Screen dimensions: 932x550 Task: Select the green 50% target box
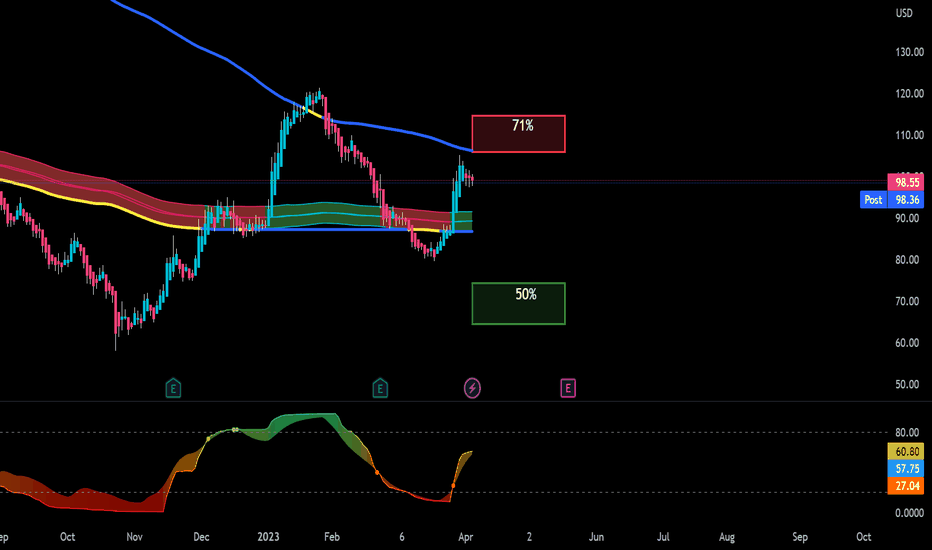518,303
